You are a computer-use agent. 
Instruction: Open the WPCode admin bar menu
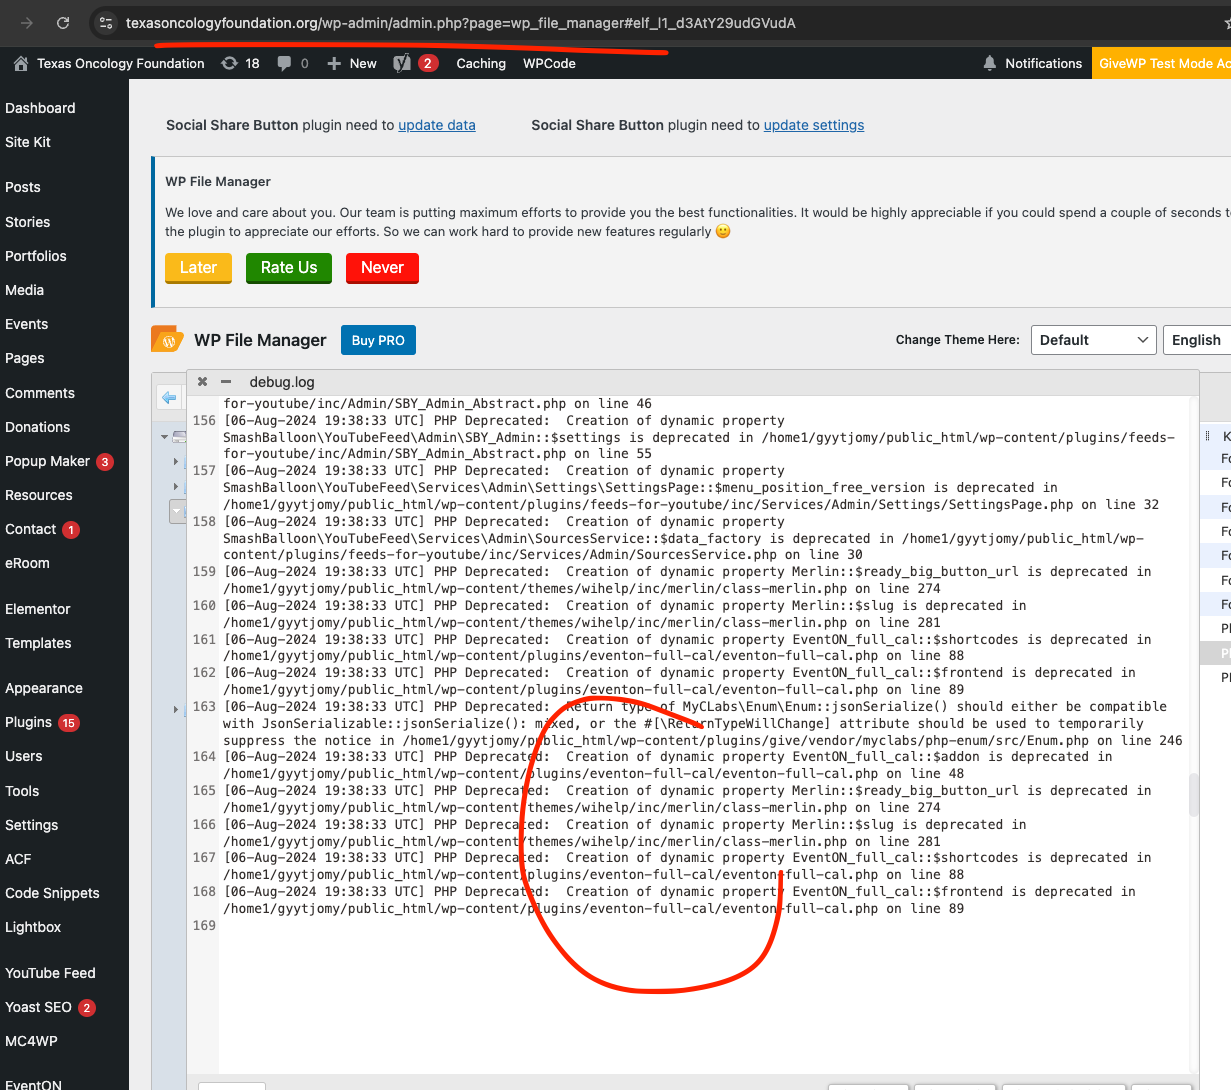pyautogui.click(x=549, y=63)
